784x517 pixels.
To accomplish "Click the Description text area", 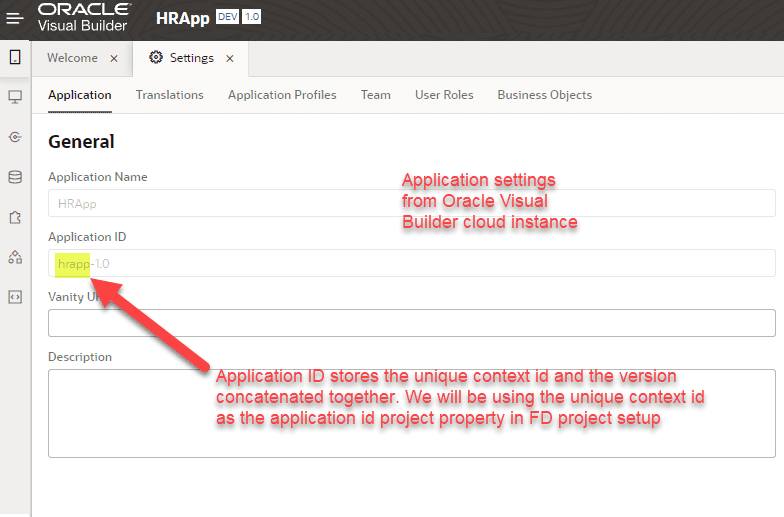I will coord(412,414).
